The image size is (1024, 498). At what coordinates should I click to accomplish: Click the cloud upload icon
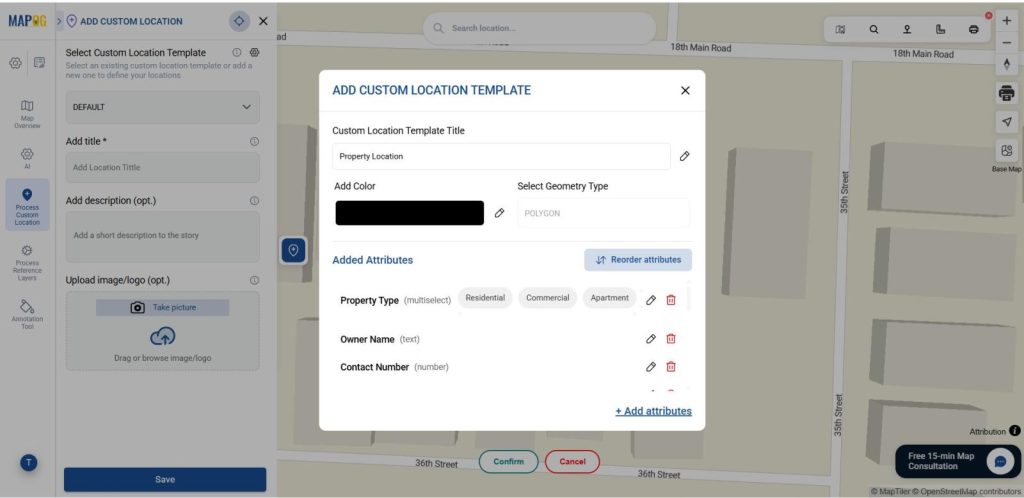(163, 336)
